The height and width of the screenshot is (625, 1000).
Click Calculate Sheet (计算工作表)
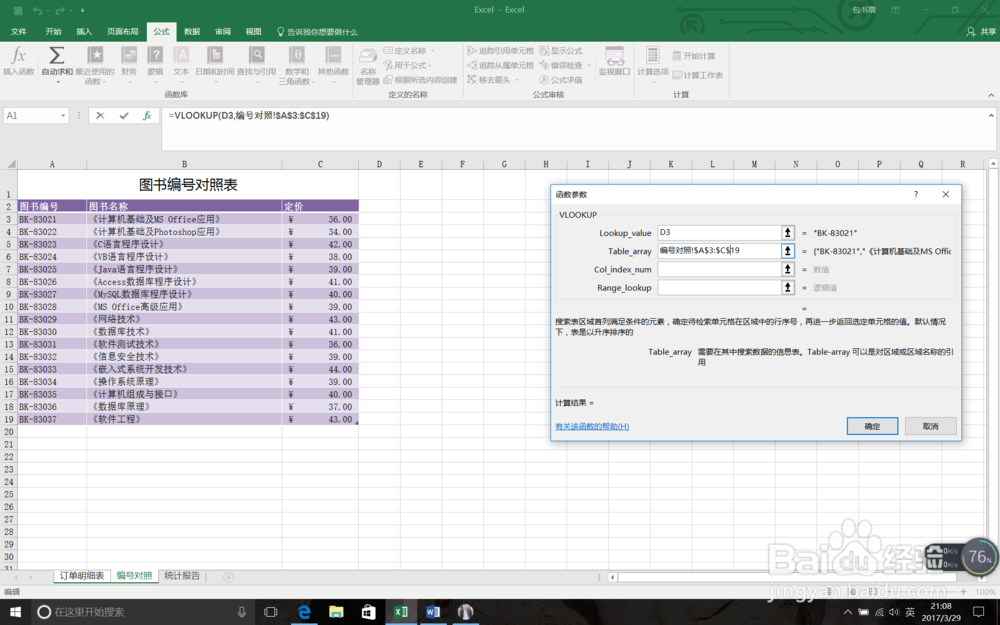(x=697, y=75)
